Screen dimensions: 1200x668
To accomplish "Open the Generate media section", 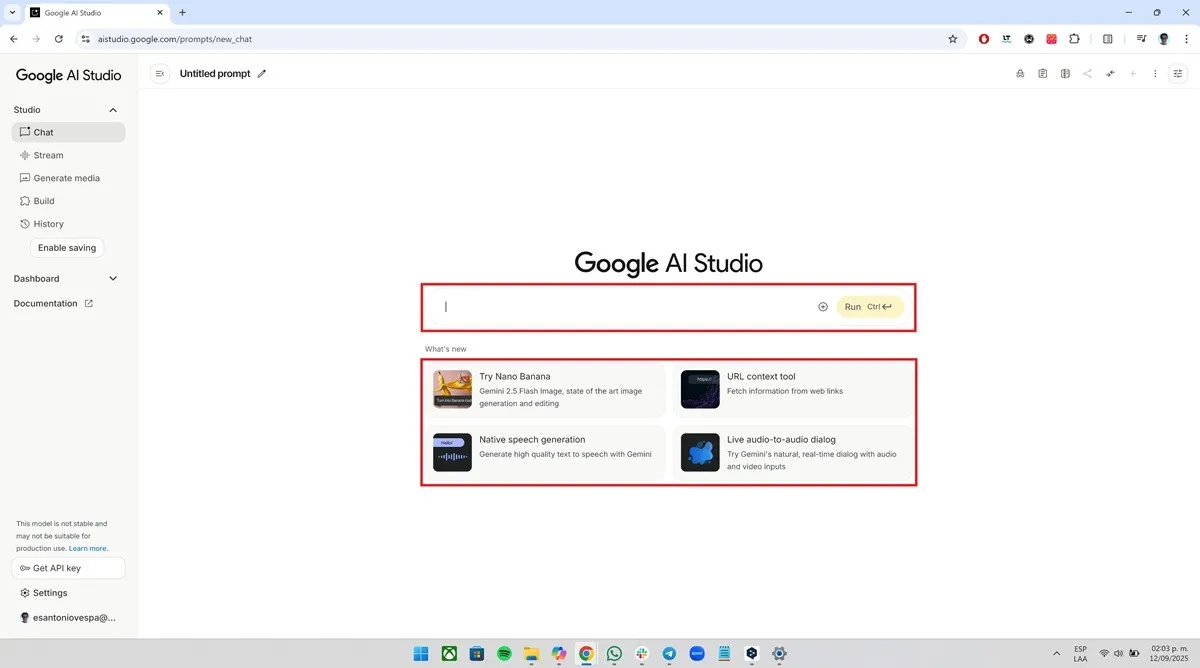I will click(67, 178).
